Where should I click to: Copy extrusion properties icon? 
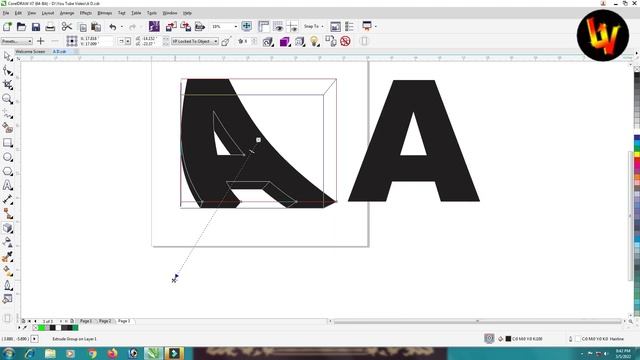[330, 41]
